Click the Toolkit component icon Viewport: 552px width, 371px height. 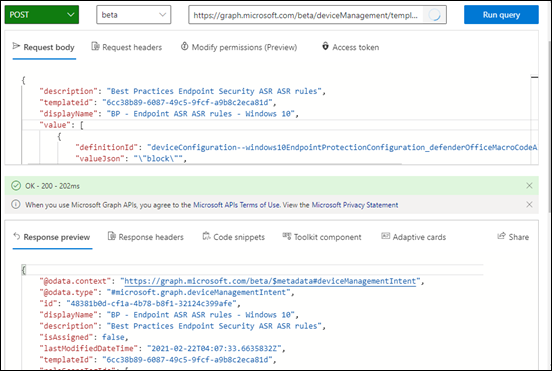pyautogui.click(x=287, y=236)
